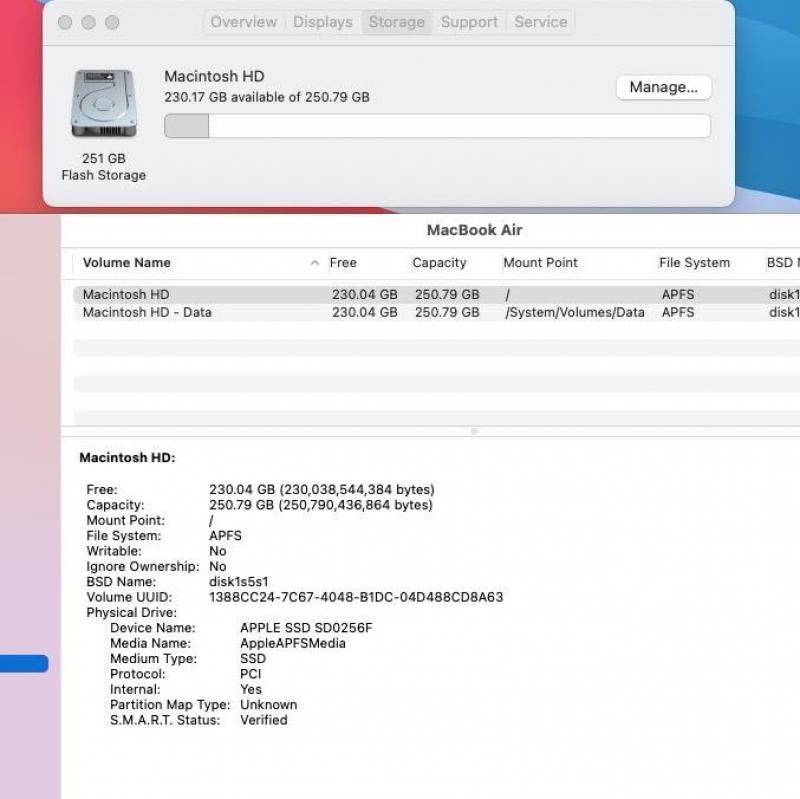Viewport: 800px width, 799px height.
Task: Click the S.M.A.R.T. Status Verified value
Action: [264, 720]
